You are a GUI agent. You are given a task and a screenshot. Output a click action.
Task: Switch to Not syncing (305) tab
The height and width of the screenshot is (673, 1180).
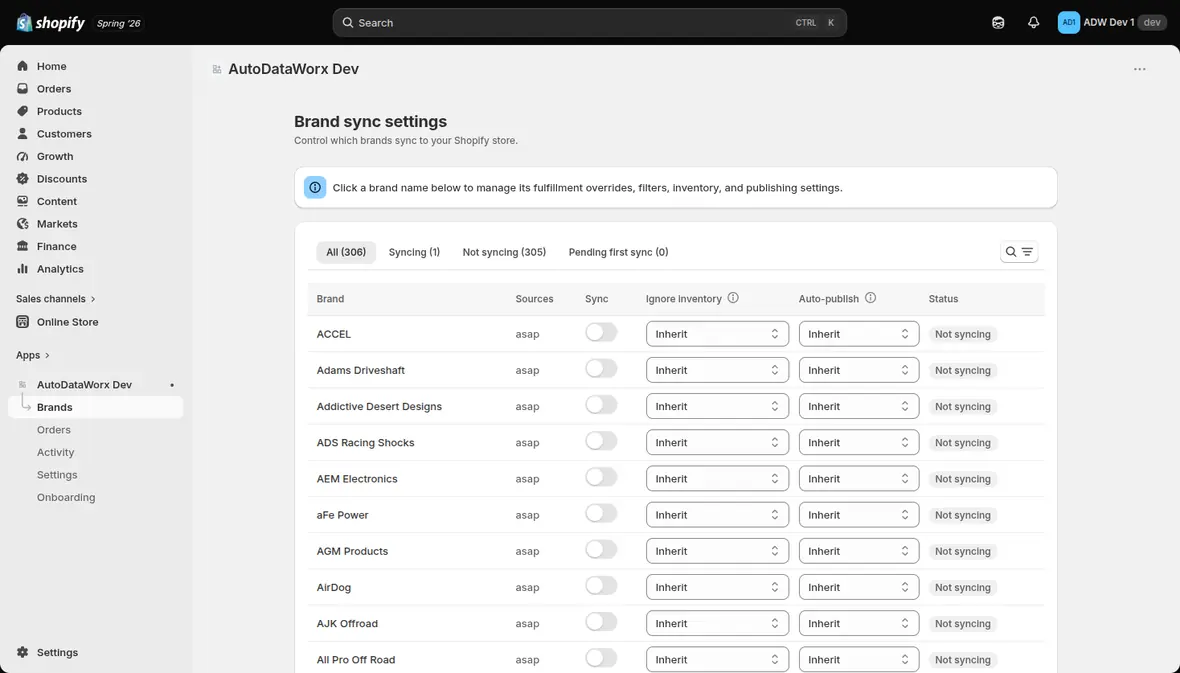[x=504, y=252]
